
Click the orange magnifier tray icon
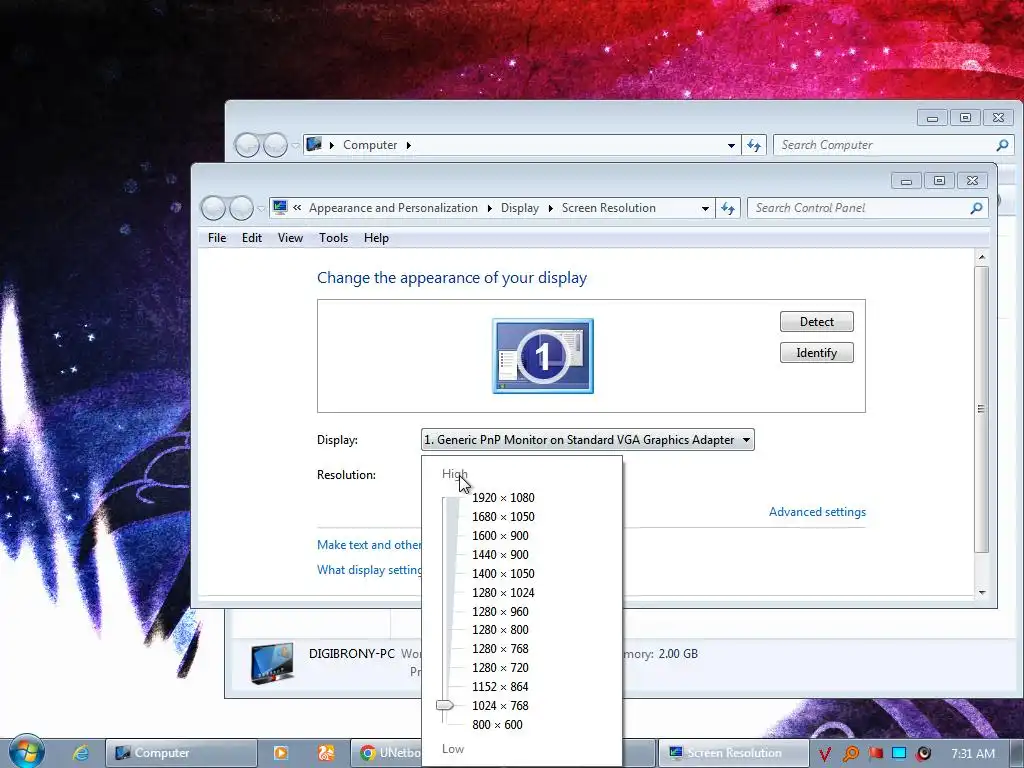(851, 754)
